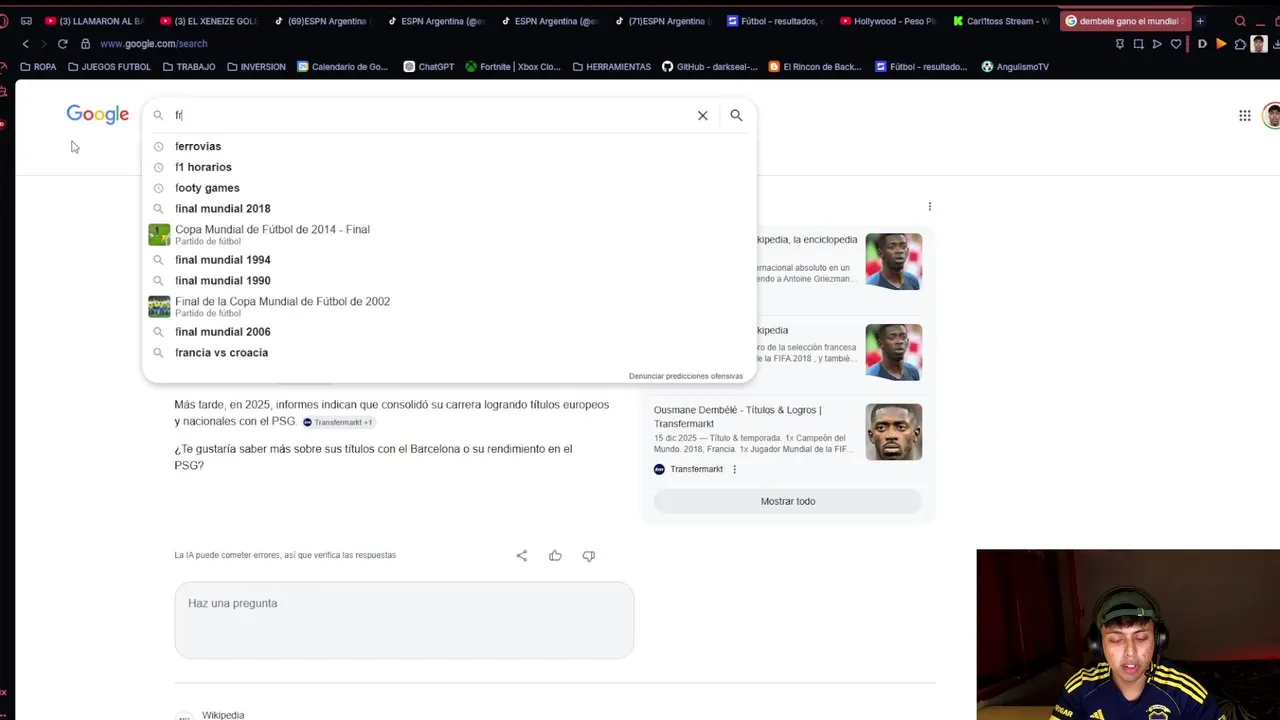The image size is (1280, 720).
Task: Open the Google apps grid
Action: tap(1245, 115)
